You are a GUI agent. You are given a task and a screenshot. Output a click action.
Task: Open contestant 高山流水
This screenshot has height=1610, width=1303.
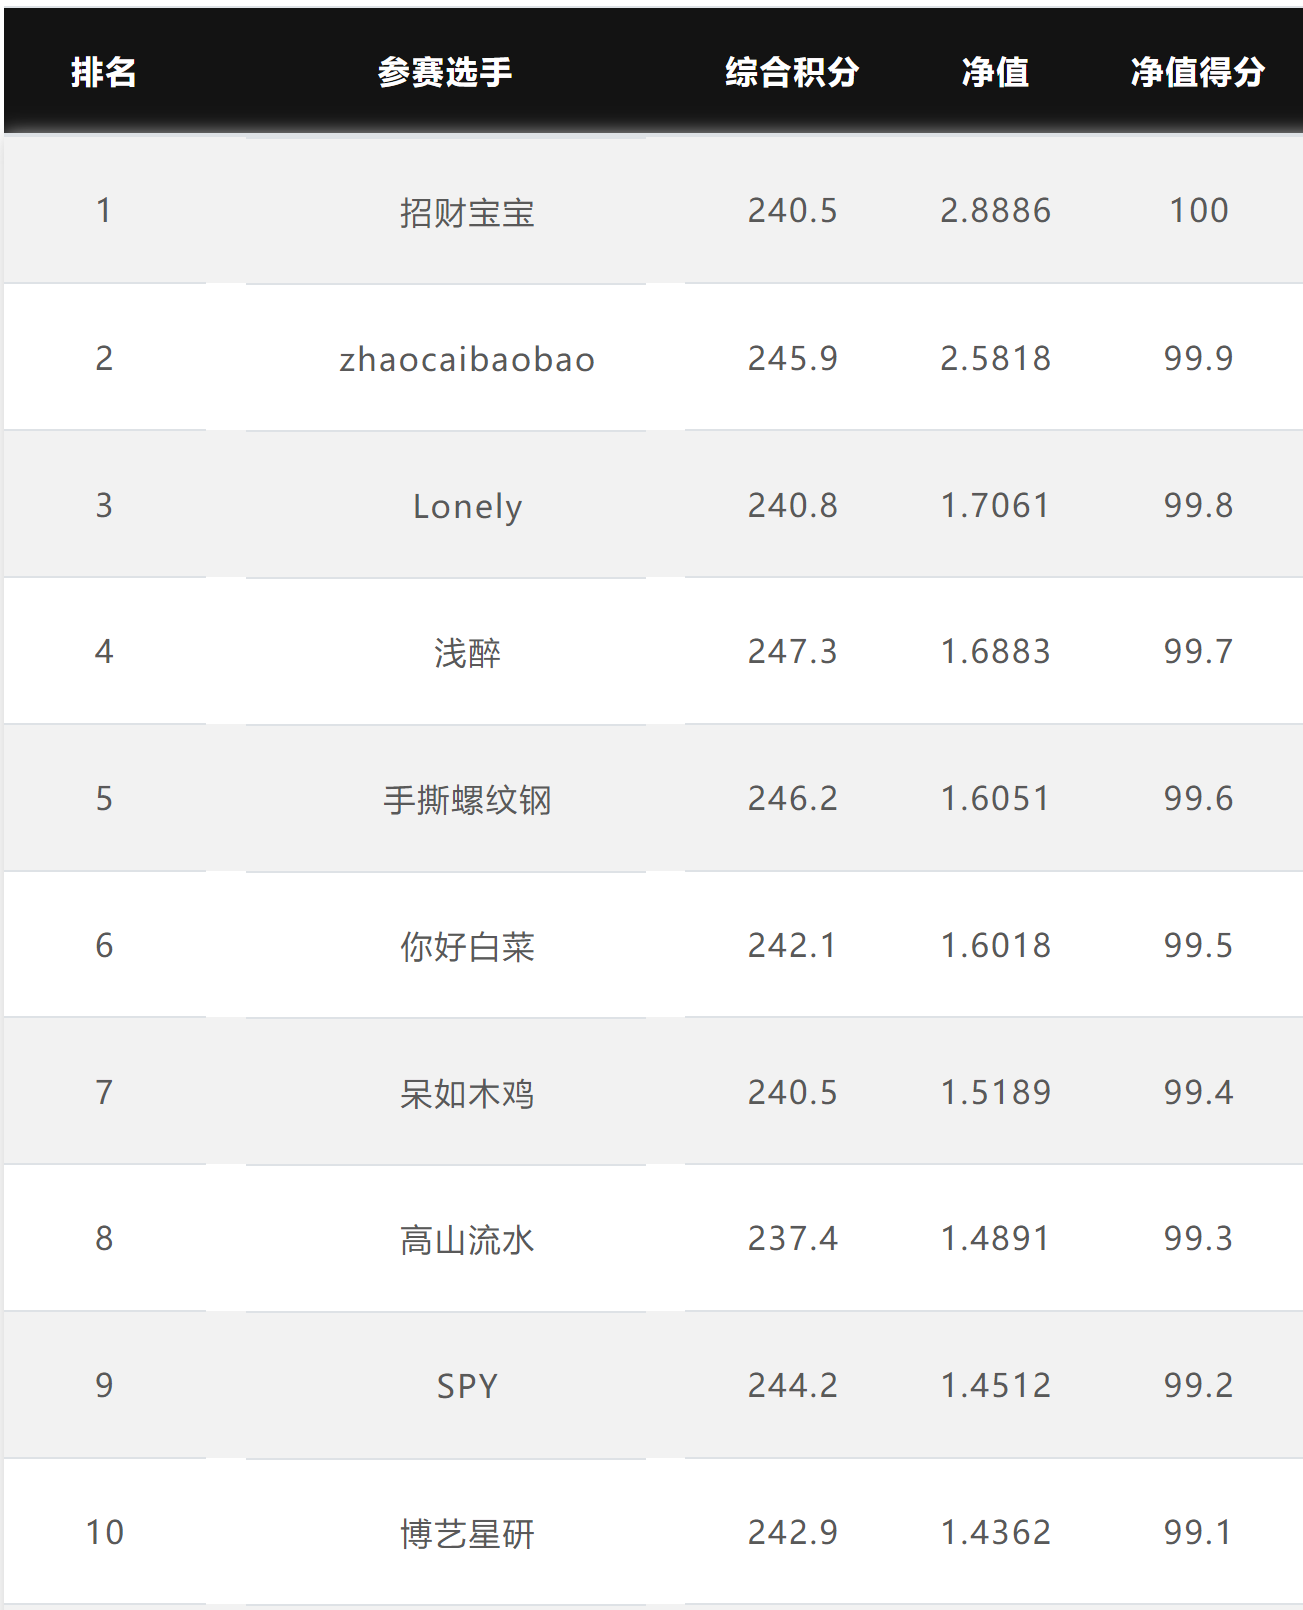(x=467, y=1240)
